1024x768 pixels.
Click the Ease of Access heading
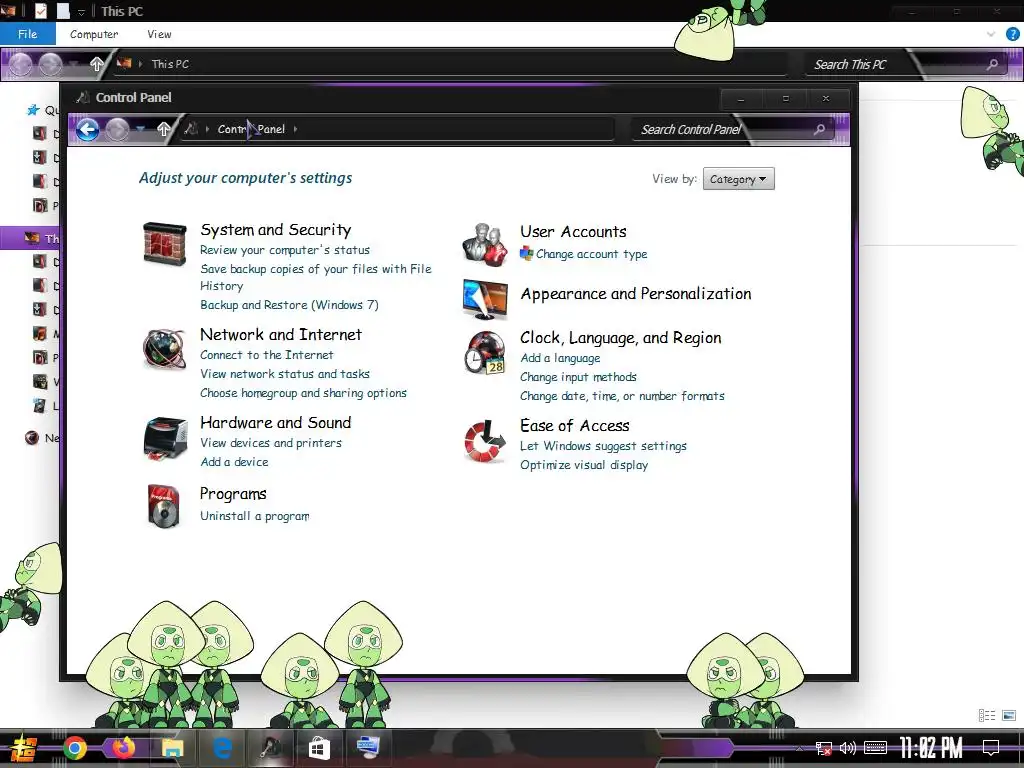(575, 426)
